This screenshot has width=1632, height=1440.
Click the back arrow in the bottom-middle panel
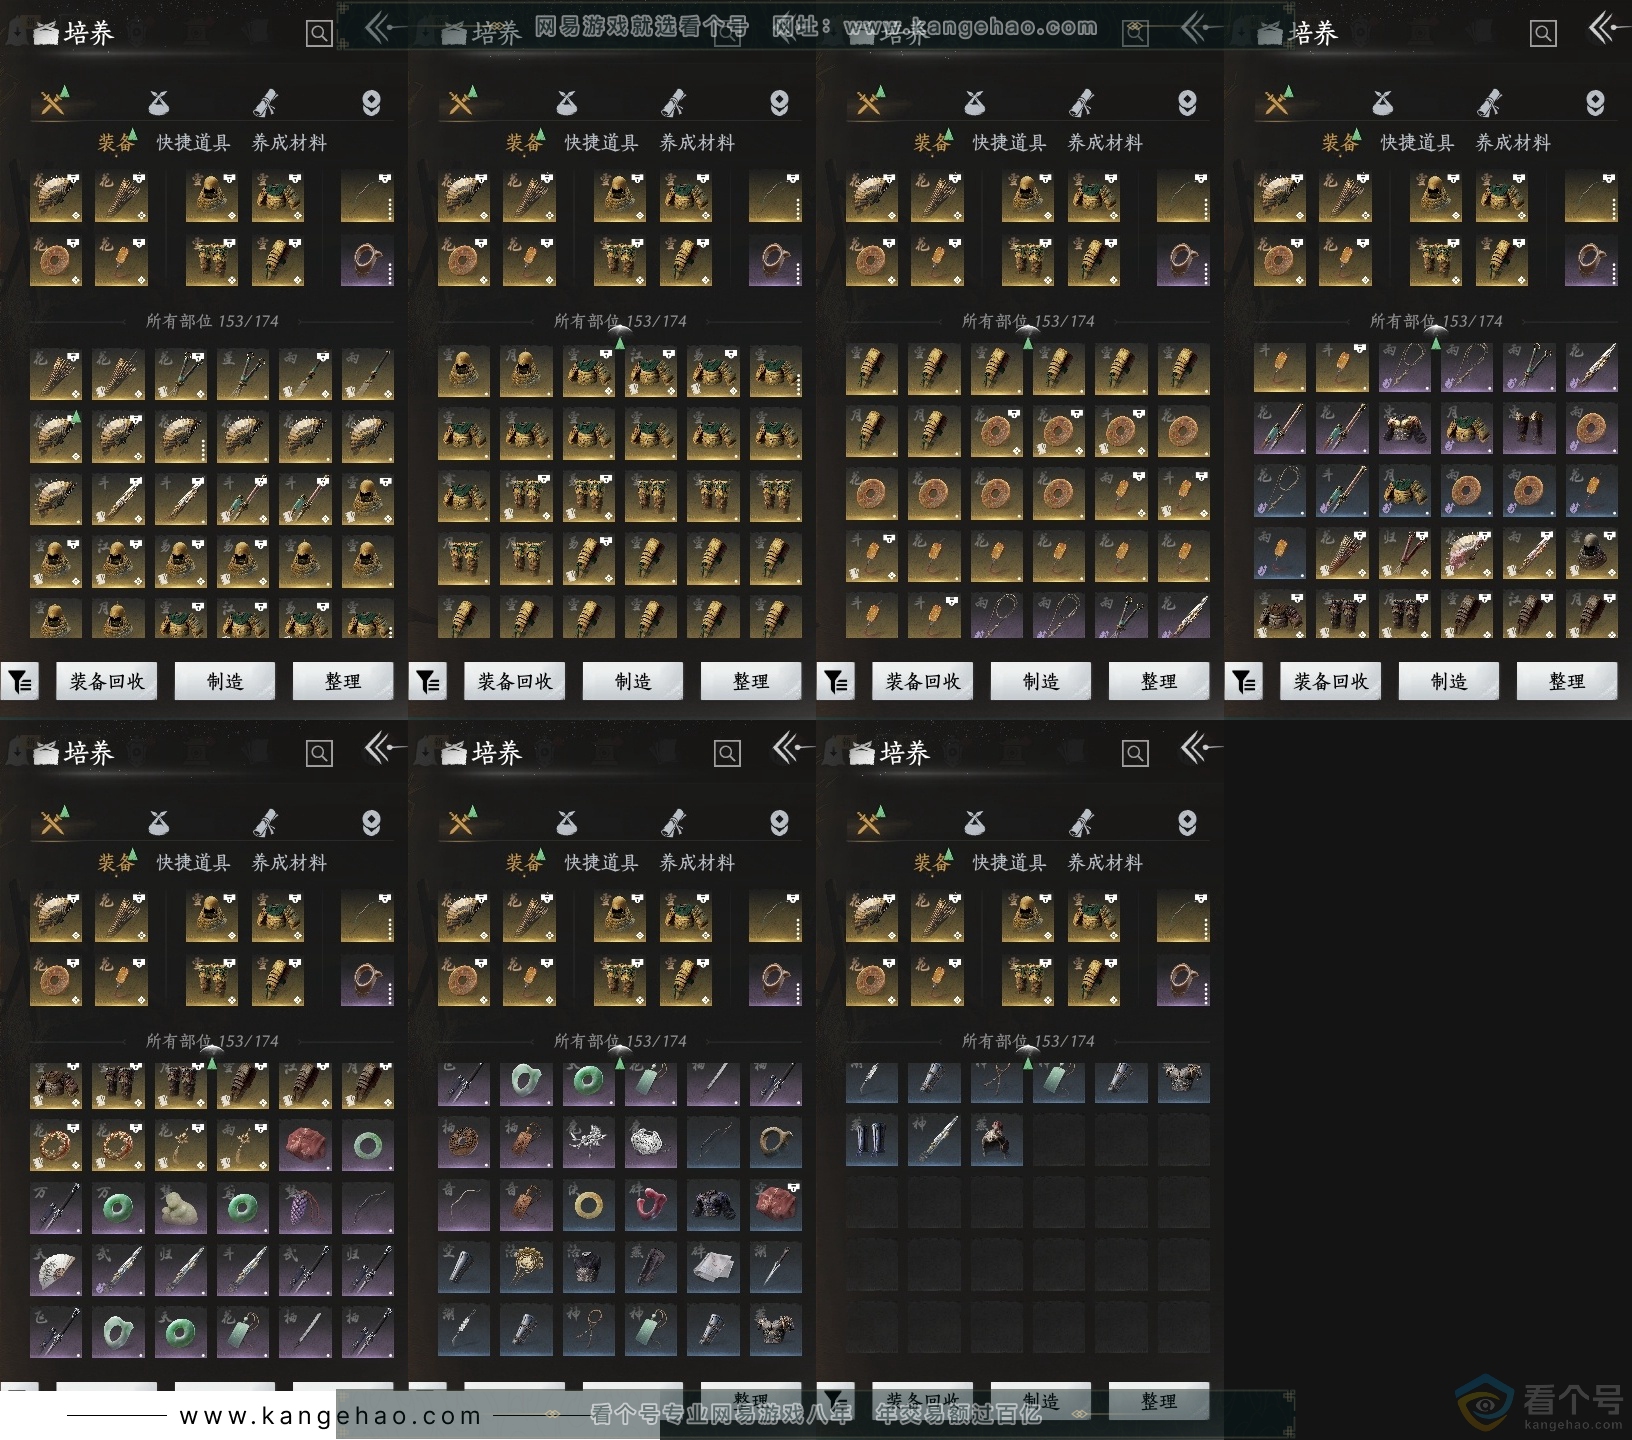pos(791,748)
